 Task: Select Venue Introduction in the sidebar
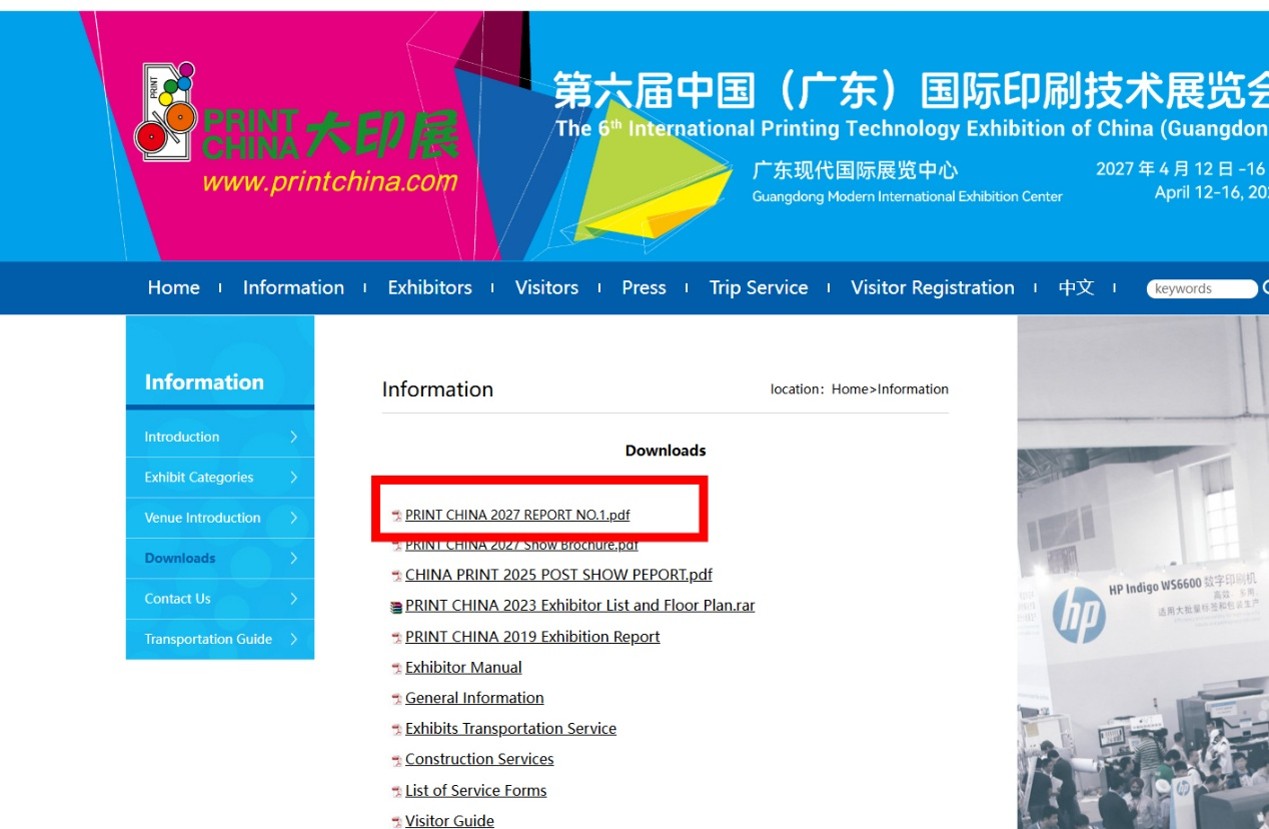pos(202,518)
